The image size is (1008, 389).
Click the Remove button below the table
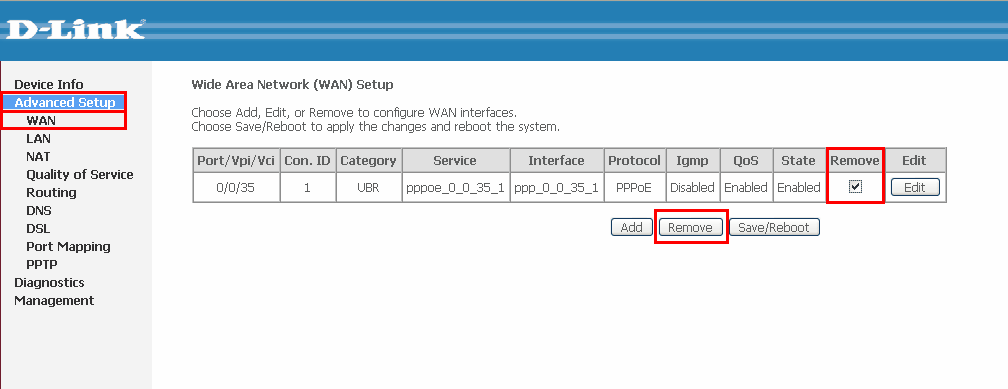pyautogui.click(x=690, y=228)
